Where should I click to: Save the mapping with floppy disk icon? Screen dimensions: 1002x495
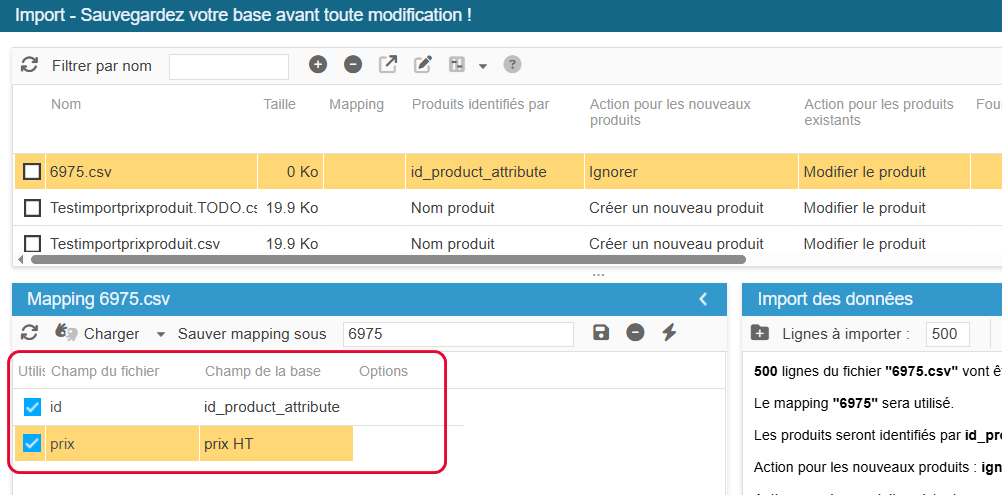click(x=601, y=333)
